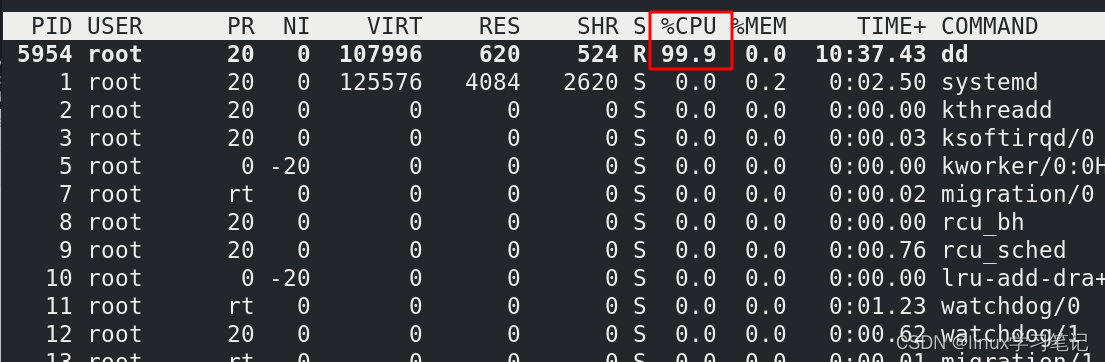The image size is (1105, 362).
Task: Click the 10:37.43 time value
Action: (x=871, y=54)
